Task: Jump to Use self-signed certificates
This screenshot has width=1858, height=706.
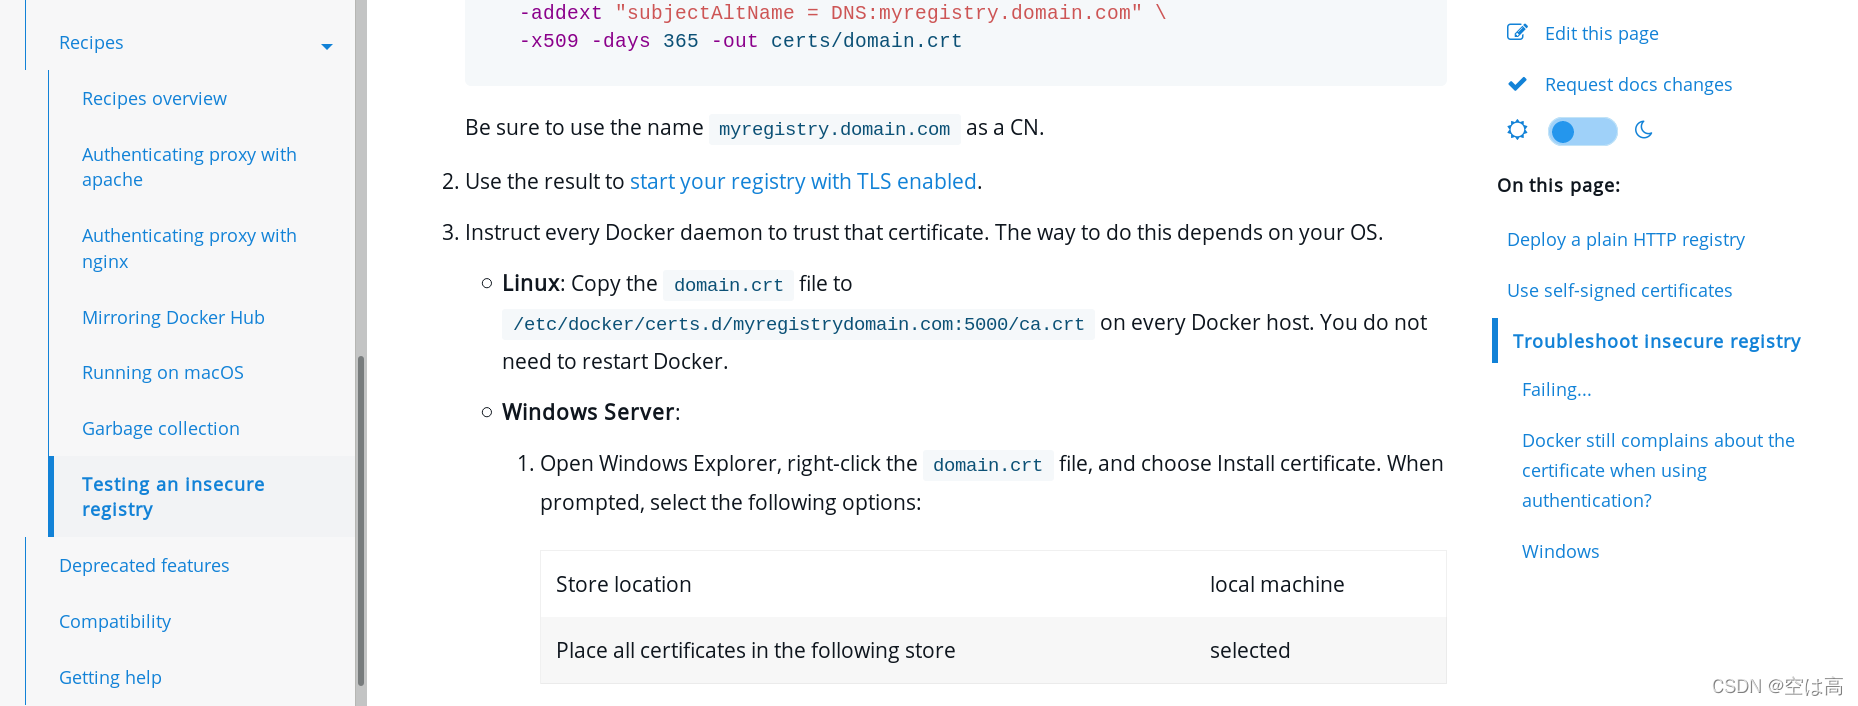Action: click(1619, 291)
